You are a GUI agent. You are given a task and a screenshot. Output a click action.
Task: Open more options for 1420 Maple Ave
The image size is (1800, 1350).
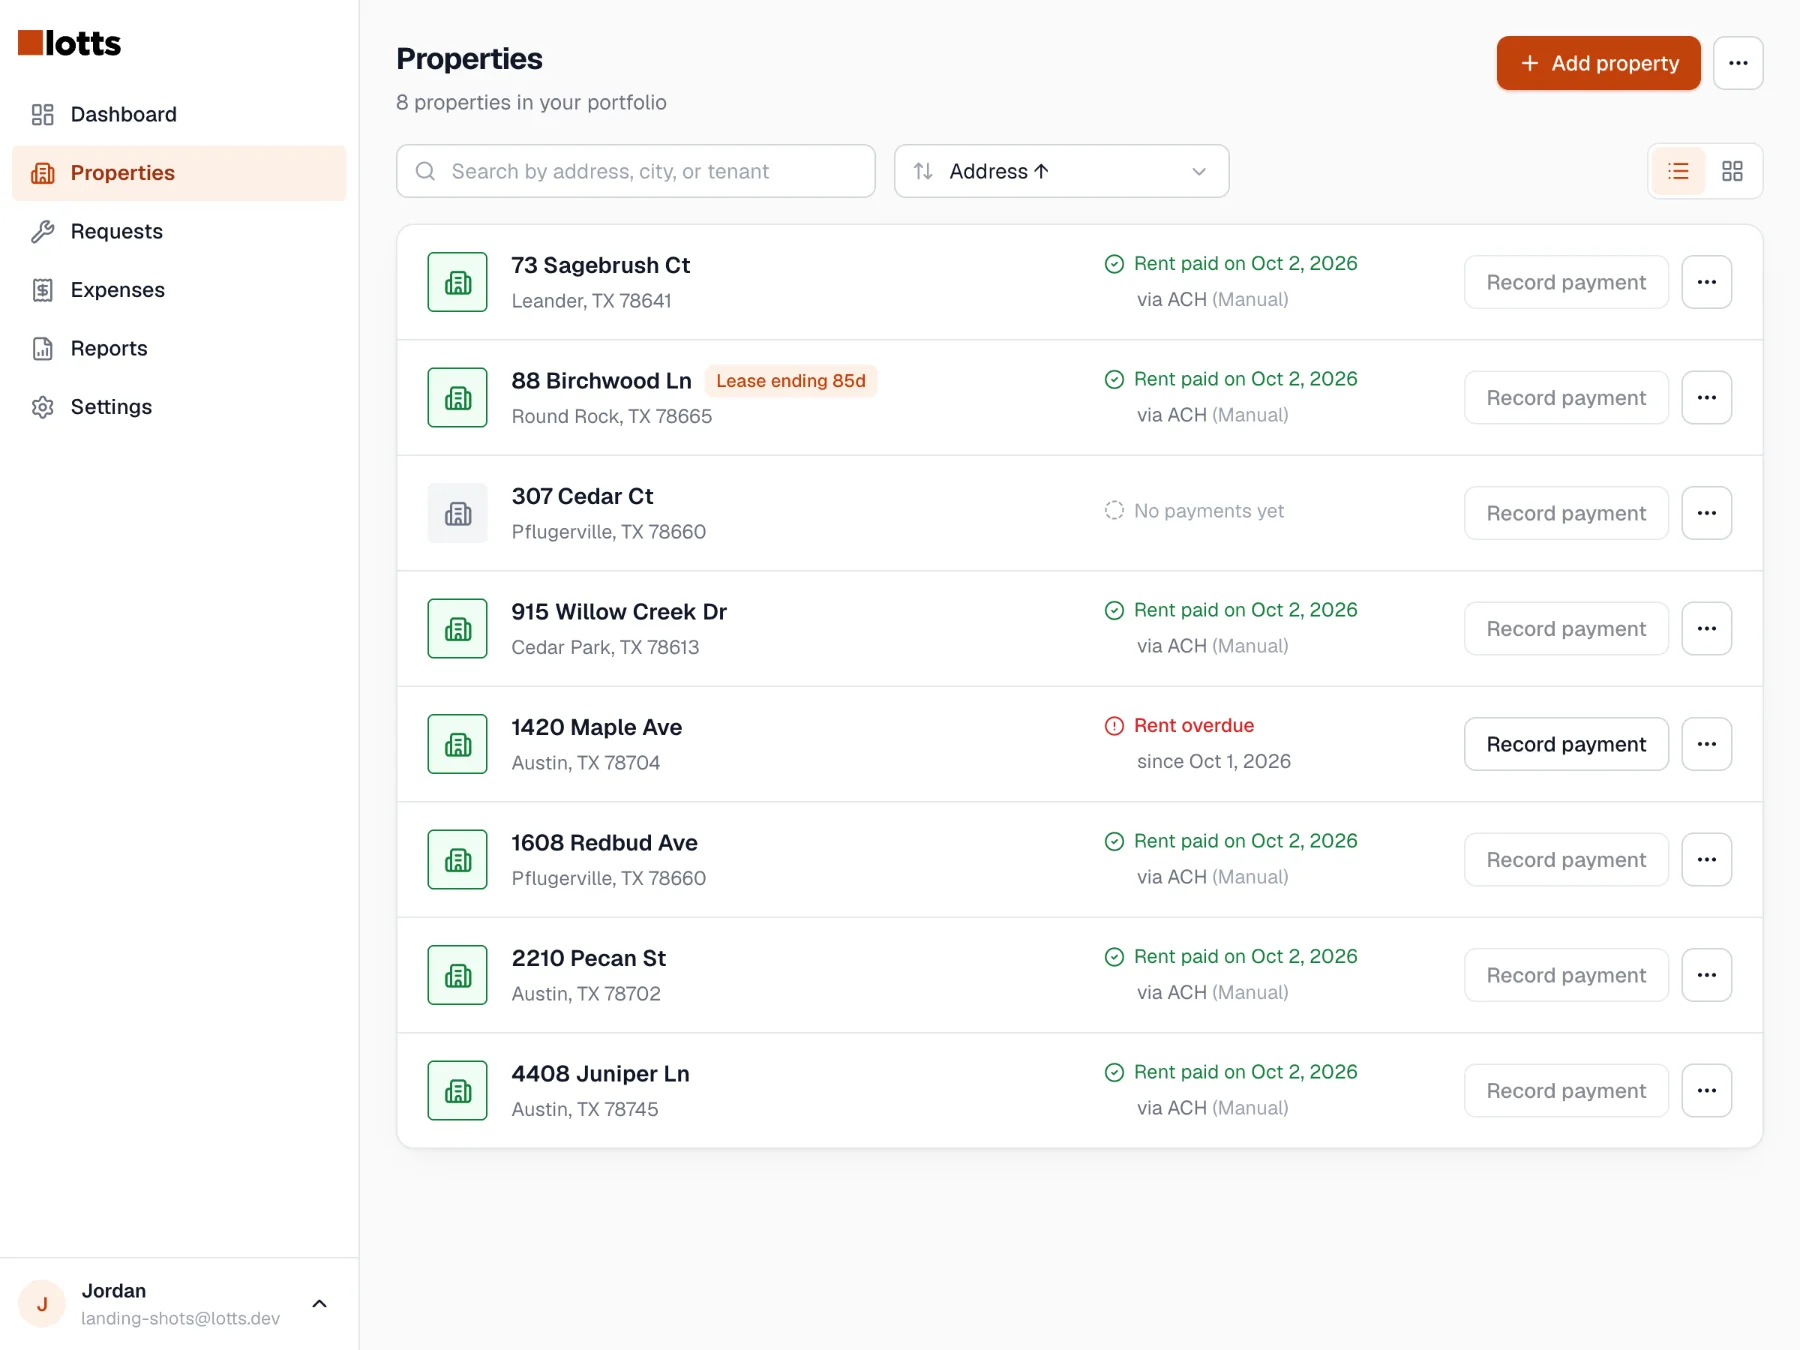coord(1706,744)
